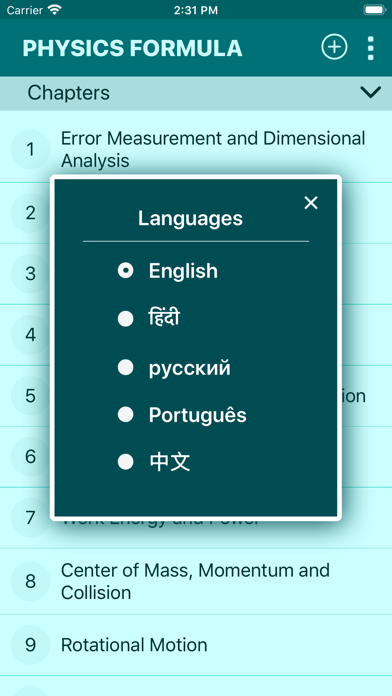Tap the chapter number 6 circle
The height and width of the screenshot is (696, 392).
click(30, 456)
